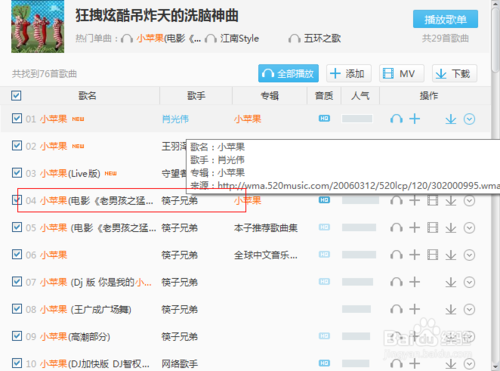Click 播放歌单 to play the playlist
Image resolution: width=500 pixels, height=371 pixels.
[x=445, y=19]
